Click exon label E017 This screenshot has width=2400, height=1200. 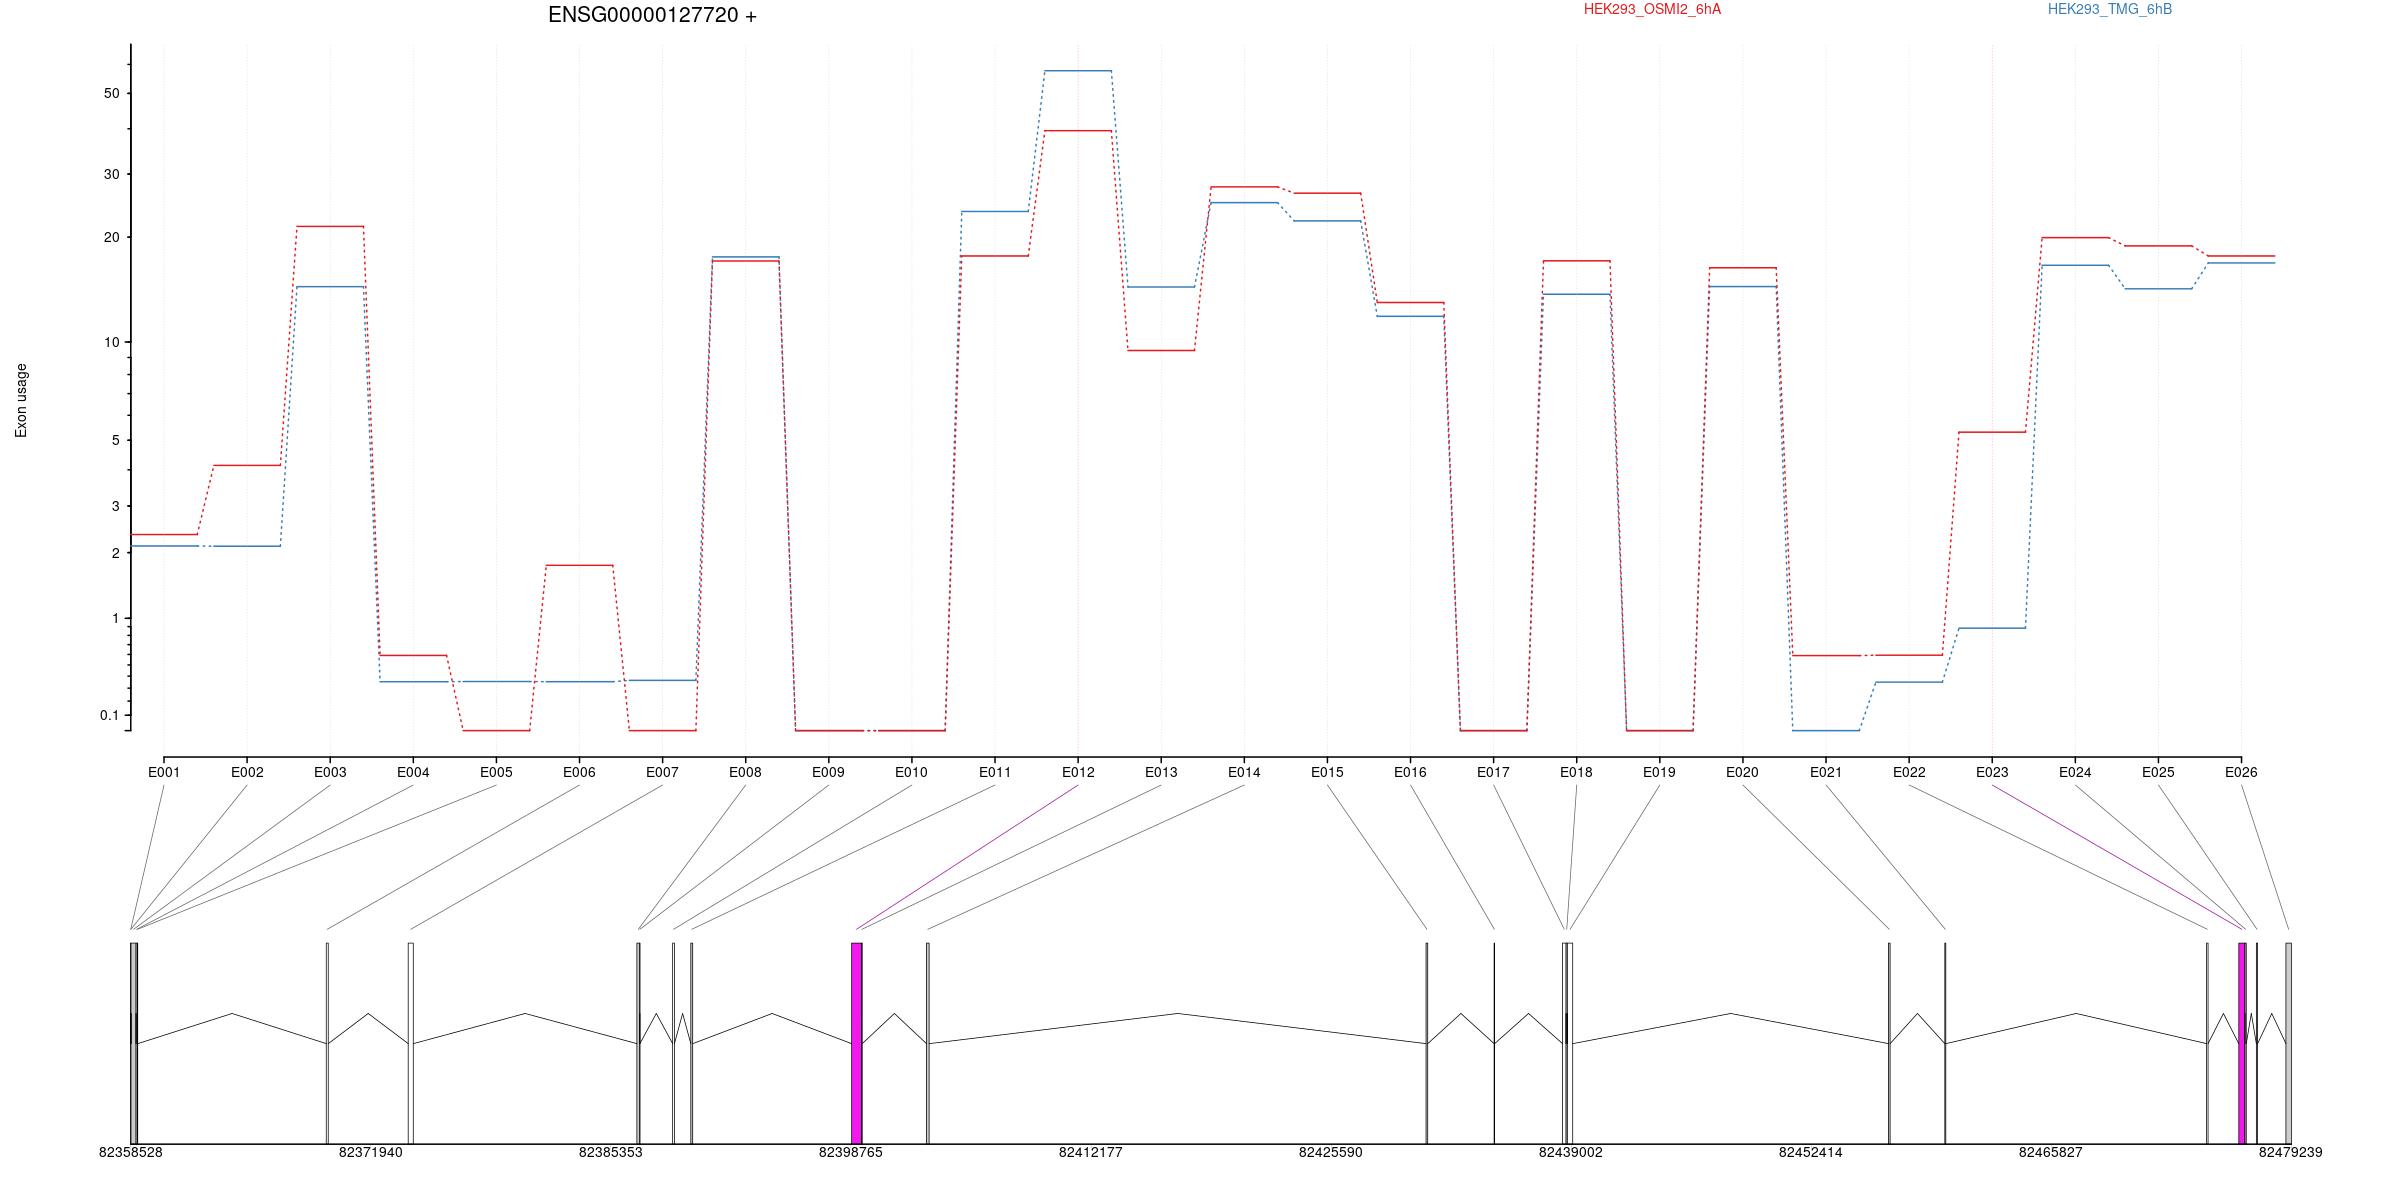tap(1493, 772)
